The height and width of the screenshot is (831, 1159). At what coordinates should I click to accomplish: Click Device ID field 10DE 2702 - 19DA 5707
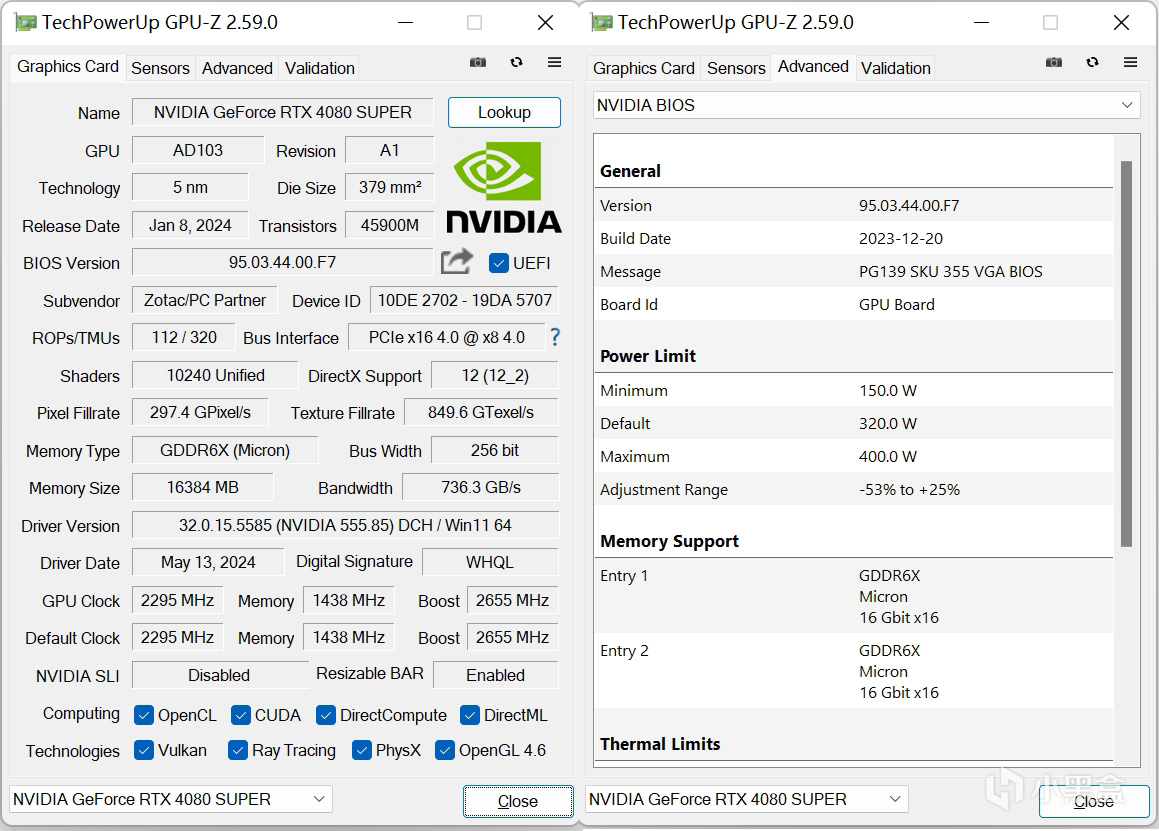(464, 300)
